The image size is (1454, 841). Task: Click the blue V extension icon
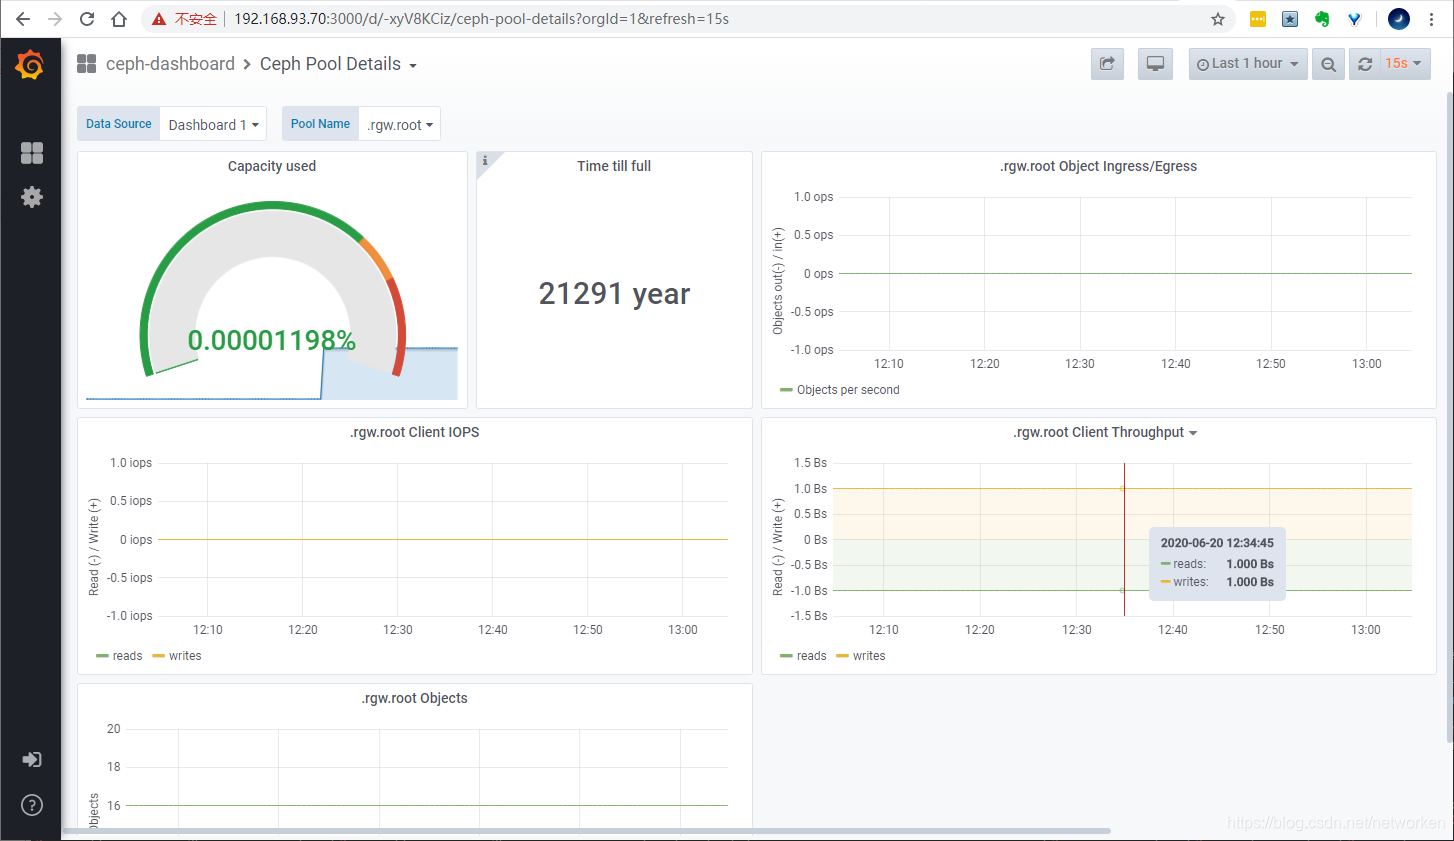[1354, 19]
